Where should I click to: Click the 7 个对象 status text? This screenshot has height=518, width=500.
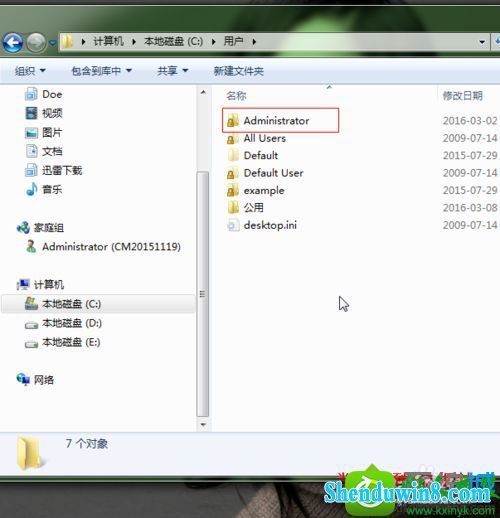[x=87, y=444]
